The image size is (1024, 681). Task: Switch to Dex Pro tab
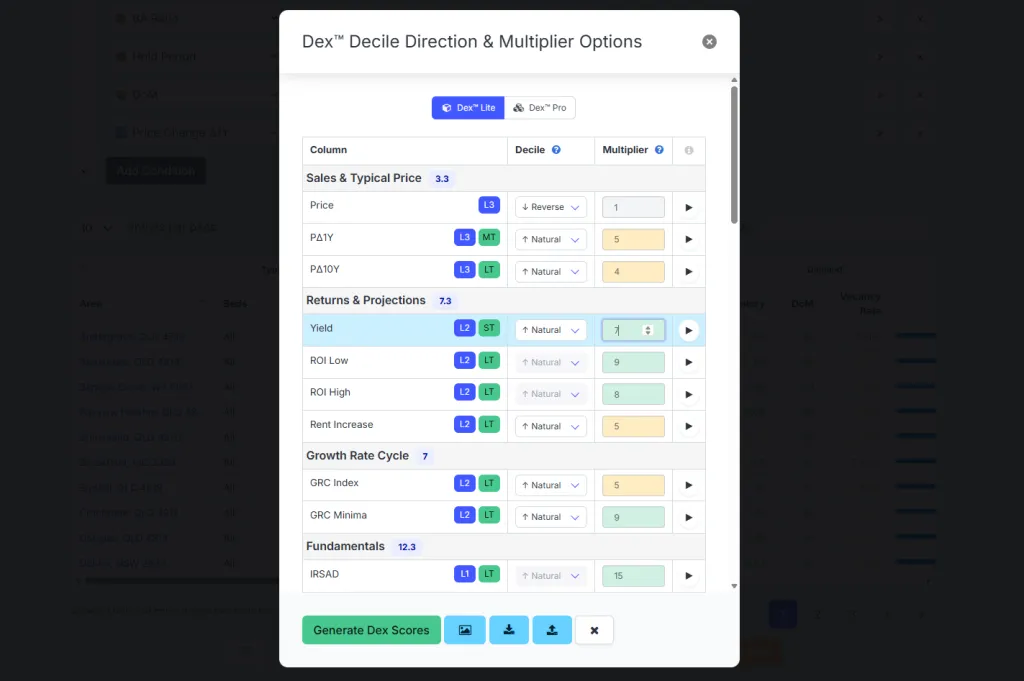539,108
